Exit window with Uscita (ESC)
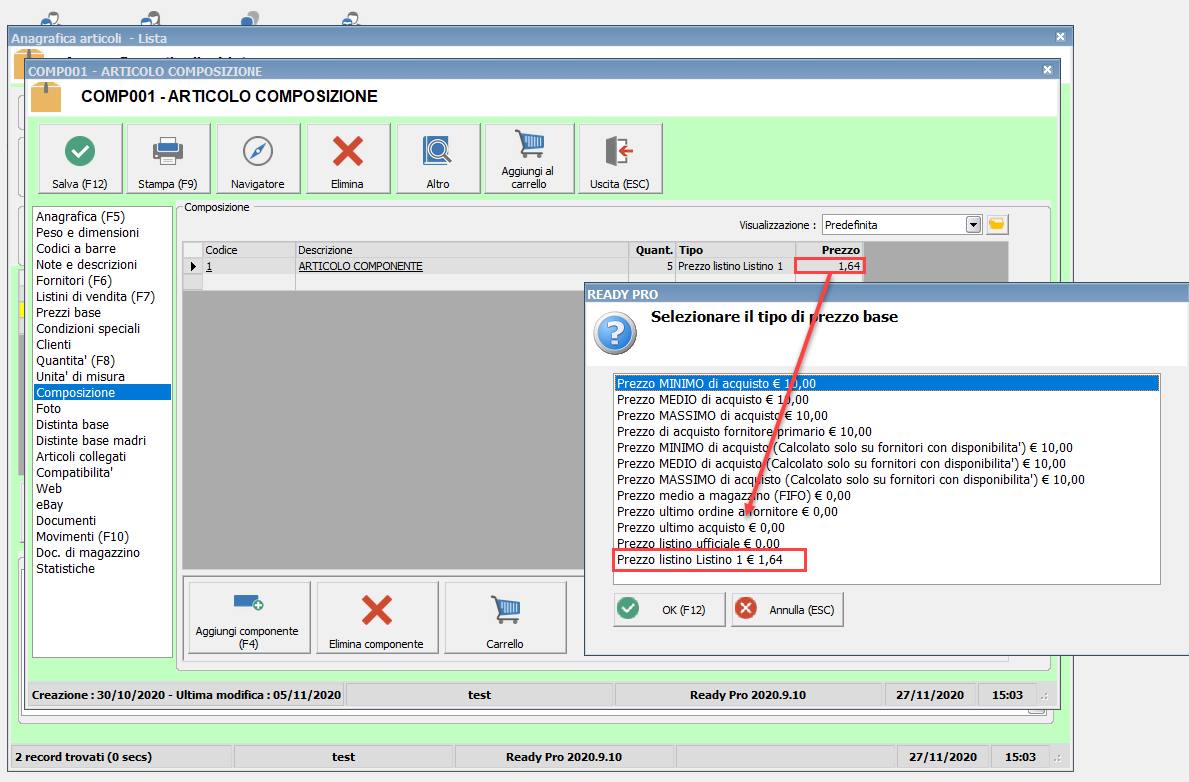Image resolution: width=1189 pixels, height=782 pixels. click(620, 159)
